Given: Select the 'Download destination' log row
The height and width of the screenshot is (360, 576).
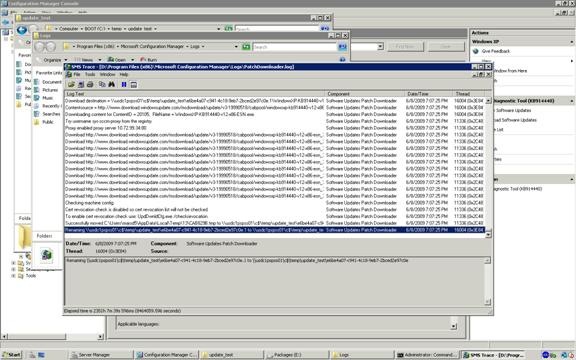Looking at the screenshot, I should [x=275, y=101].
